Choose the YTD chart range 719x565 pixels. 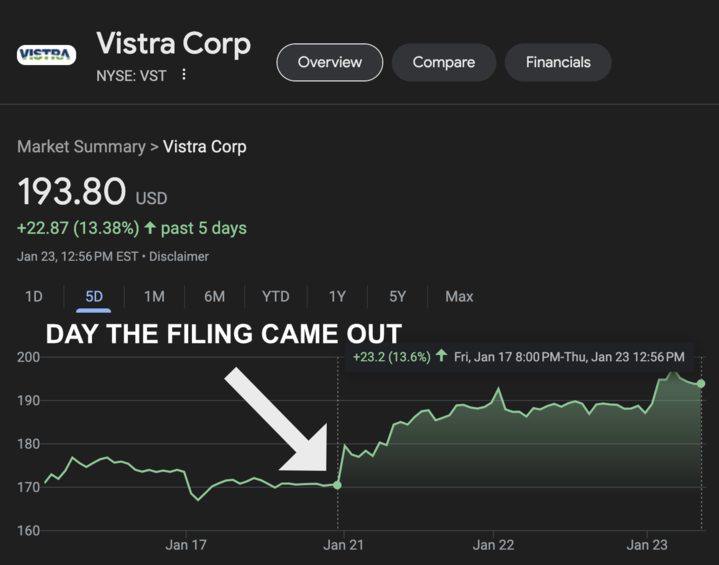pos(275,296)
